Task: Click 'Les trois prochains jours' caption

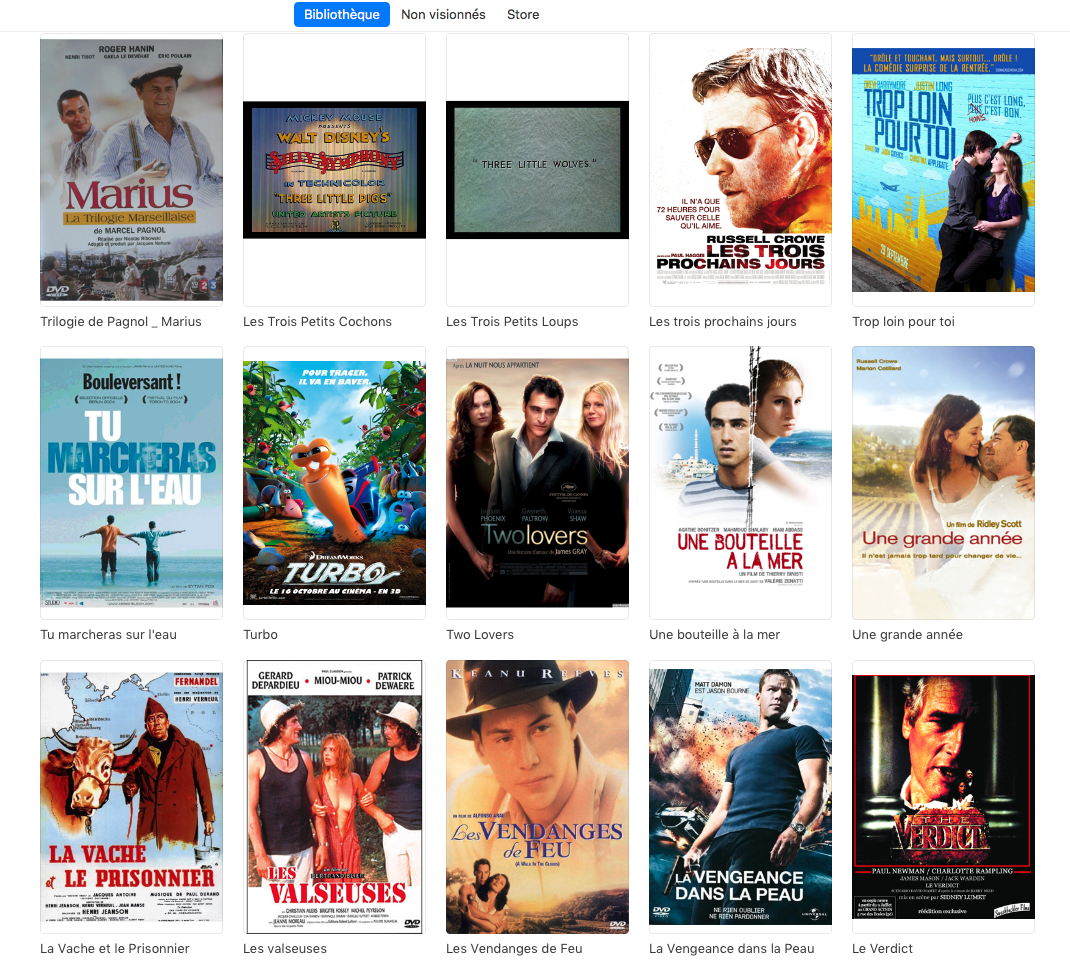Action: tap(723, 321)
